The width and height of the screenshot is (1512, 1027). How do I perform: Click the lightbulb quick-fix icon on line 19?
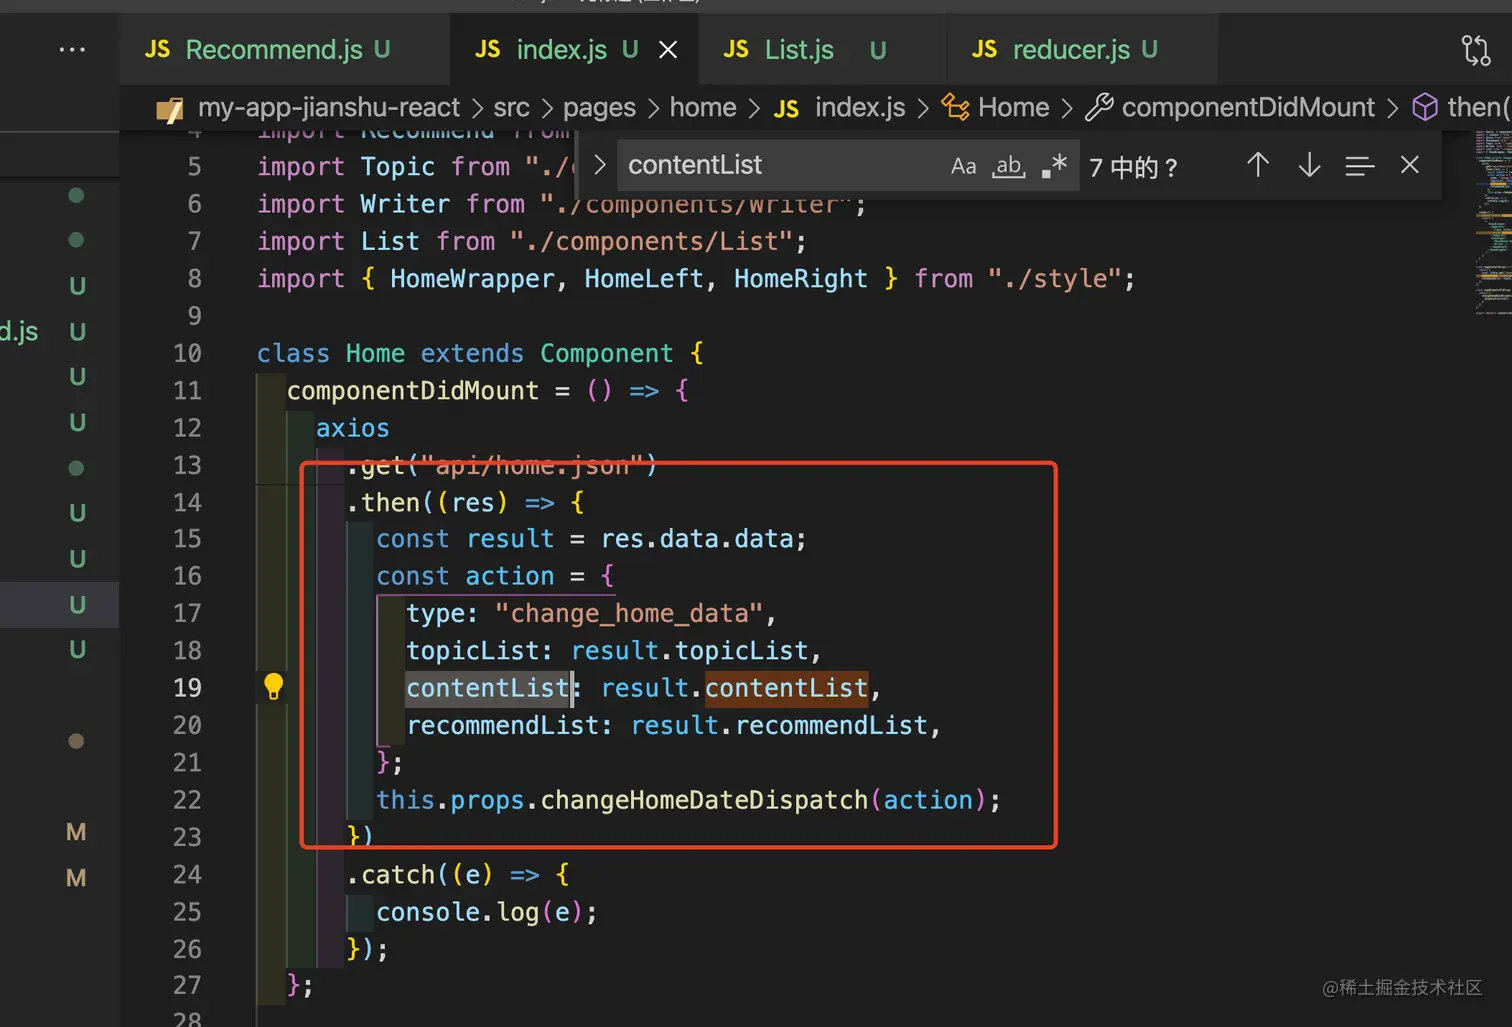[273, 686]
